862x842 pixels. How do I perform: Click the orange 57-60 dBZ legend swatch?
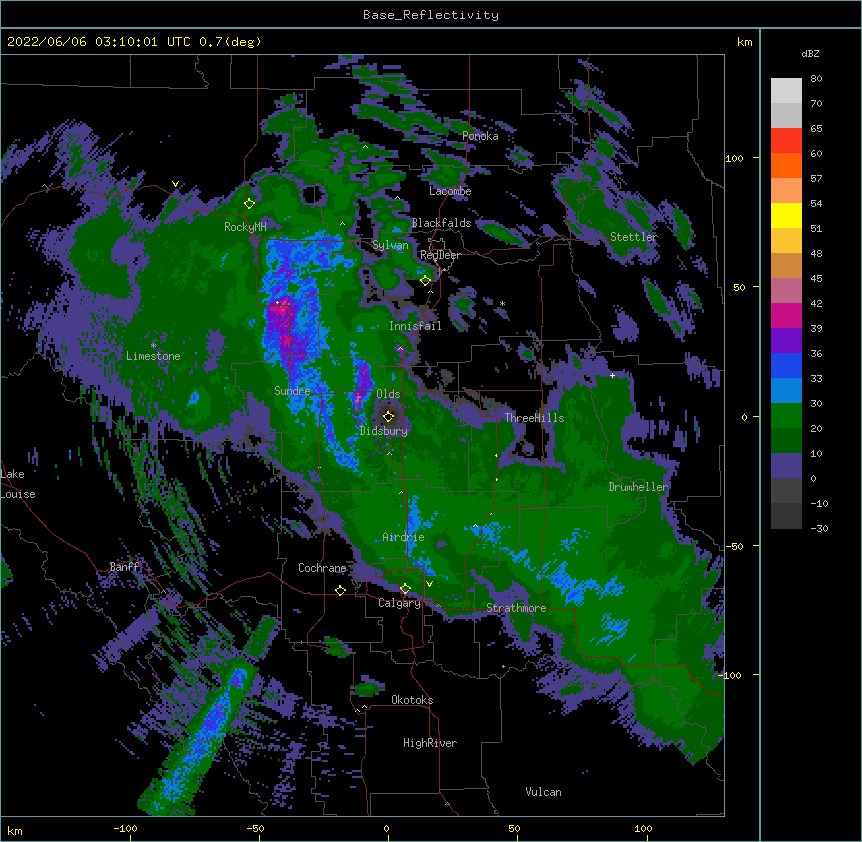[x=786, y=165]
